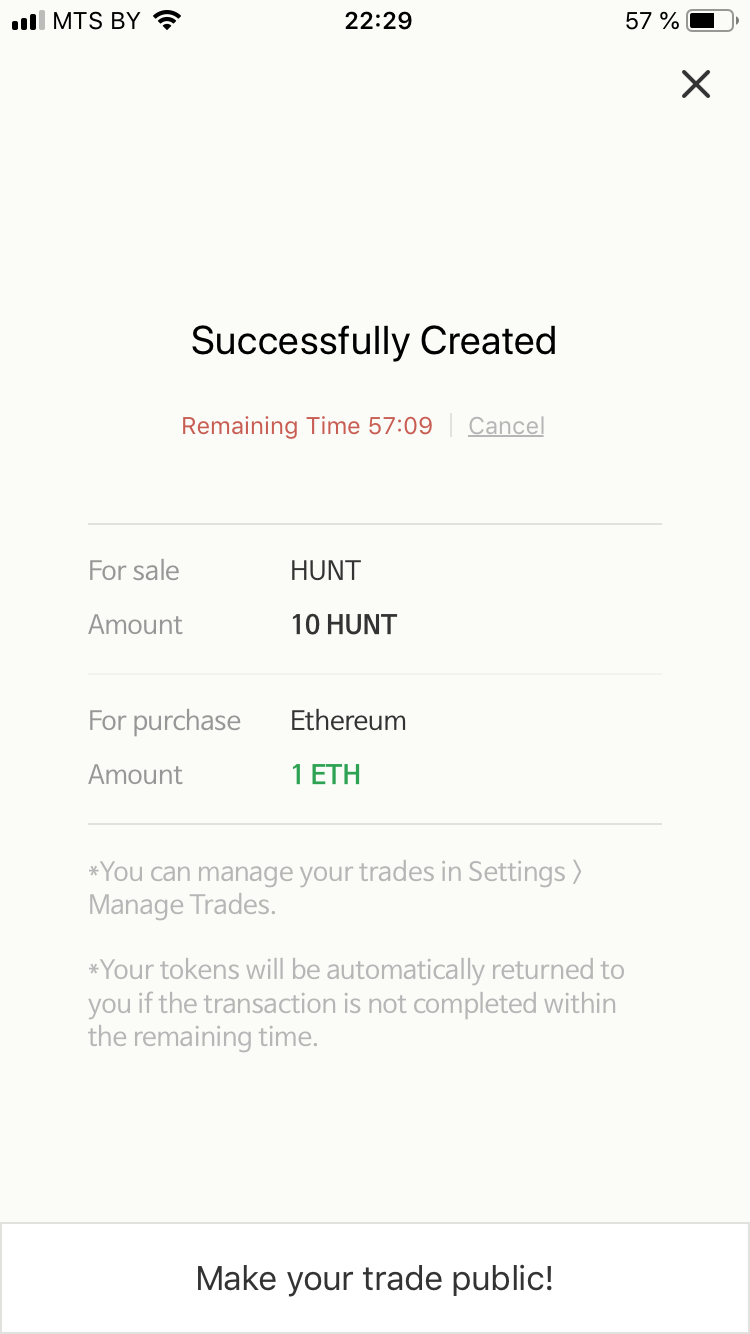Tap Make your trade public! button
Screen dimensions: 750x1334
375,1278
